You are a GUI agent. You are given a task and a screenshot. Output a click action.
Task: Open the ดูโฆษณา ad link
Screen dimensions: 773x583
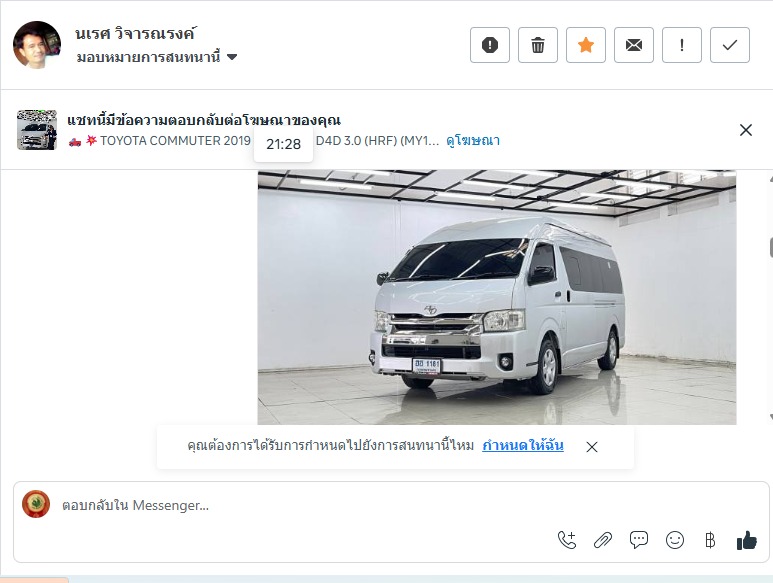pos(473,140)
